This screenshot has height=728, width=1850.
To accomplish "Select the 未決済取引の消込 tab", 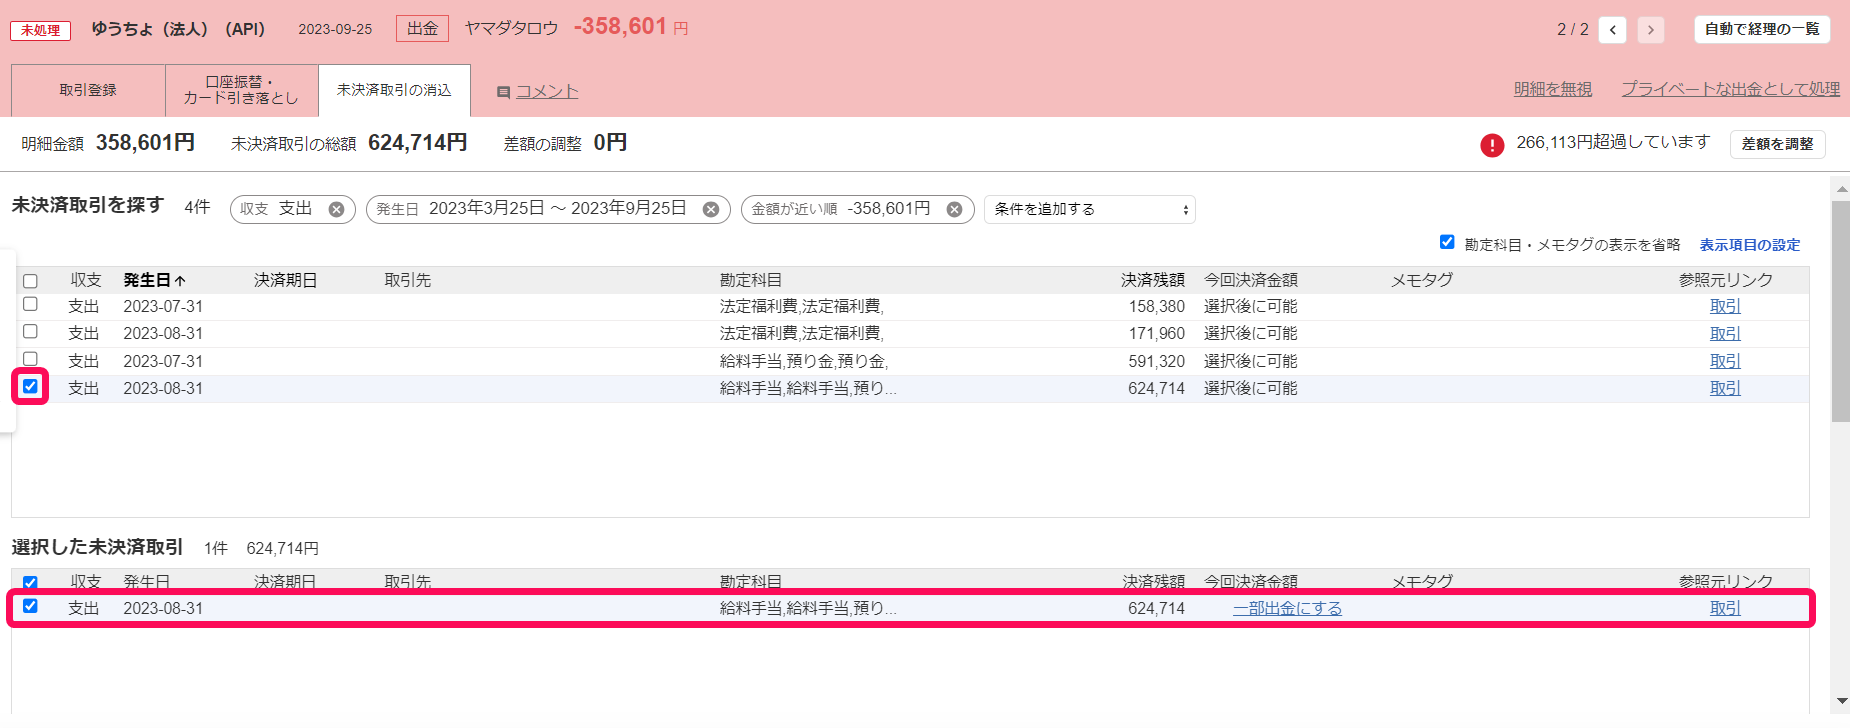I will [394, 90].
